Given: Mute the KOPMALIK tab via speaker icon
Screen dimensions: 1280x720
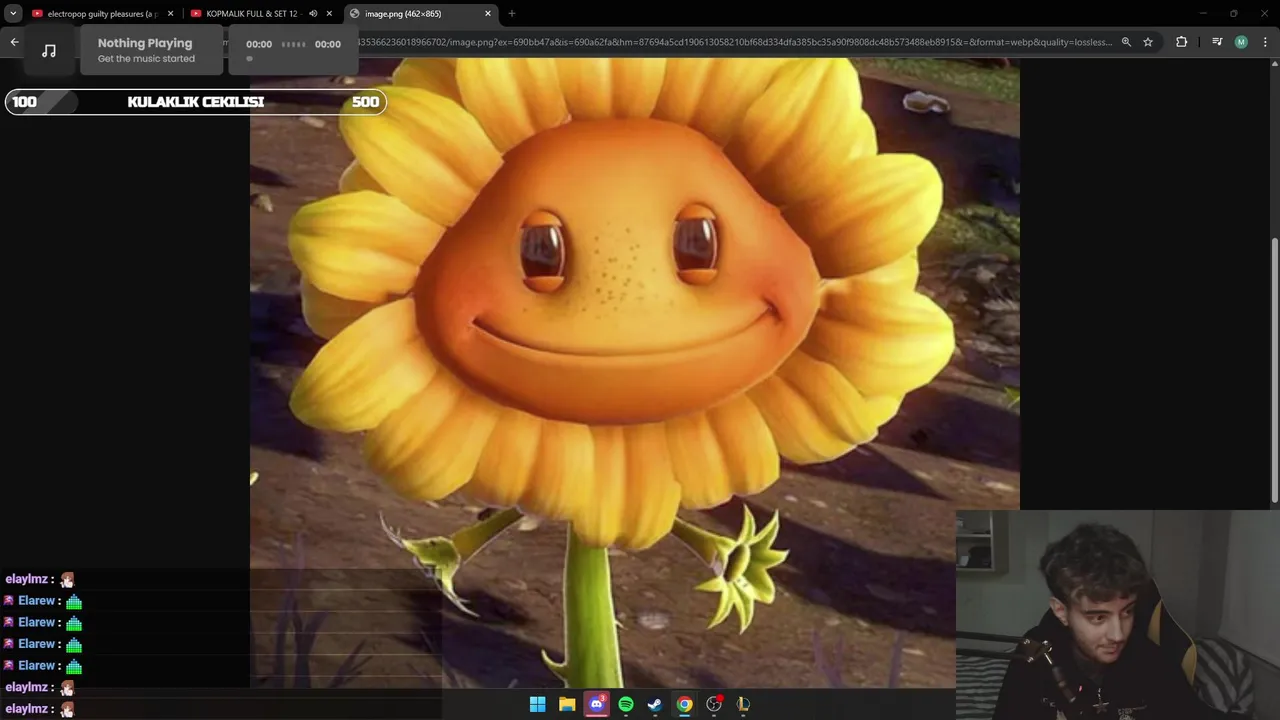Looking at the screenshot, I should (313, 14).
